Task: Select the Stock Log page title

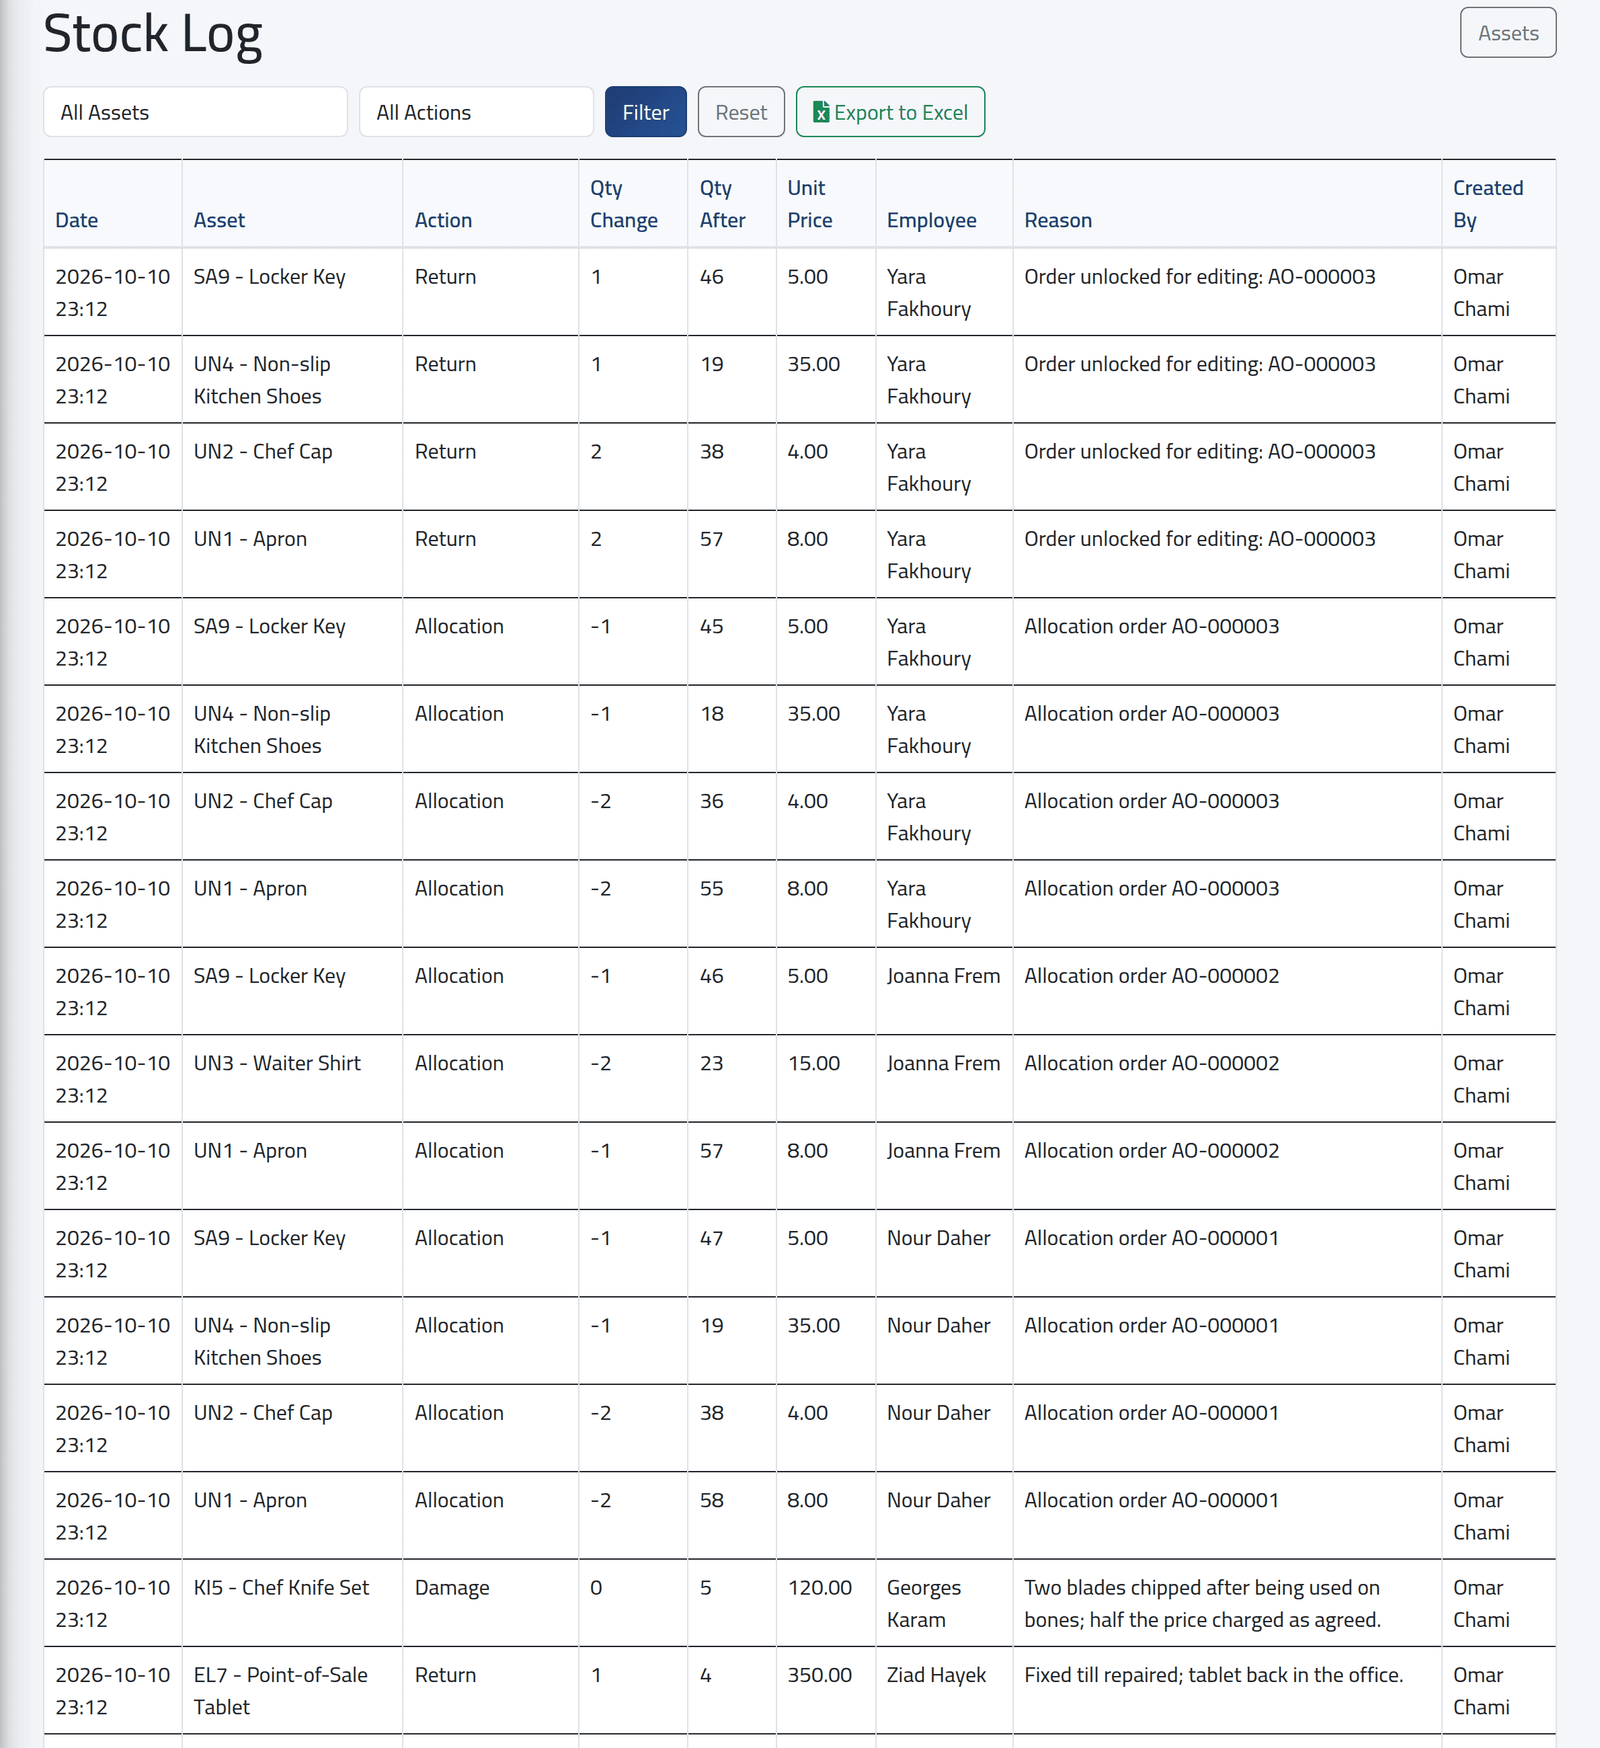Action: 153,34
